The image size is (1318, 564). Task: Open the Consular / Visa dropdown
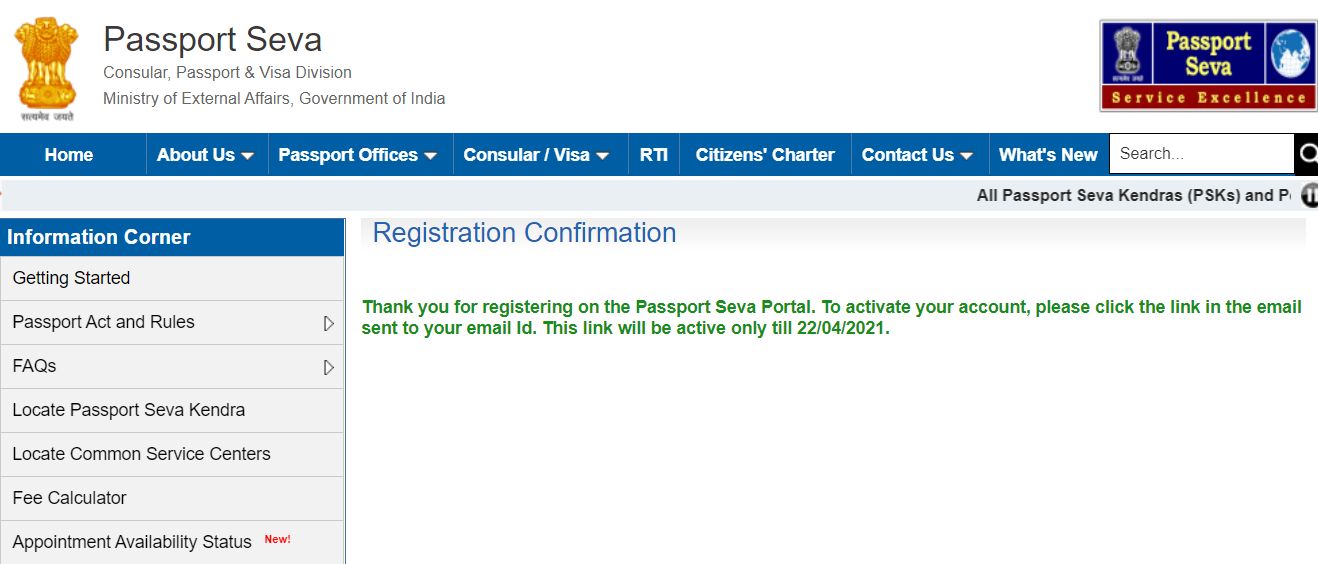click(537, 155)
